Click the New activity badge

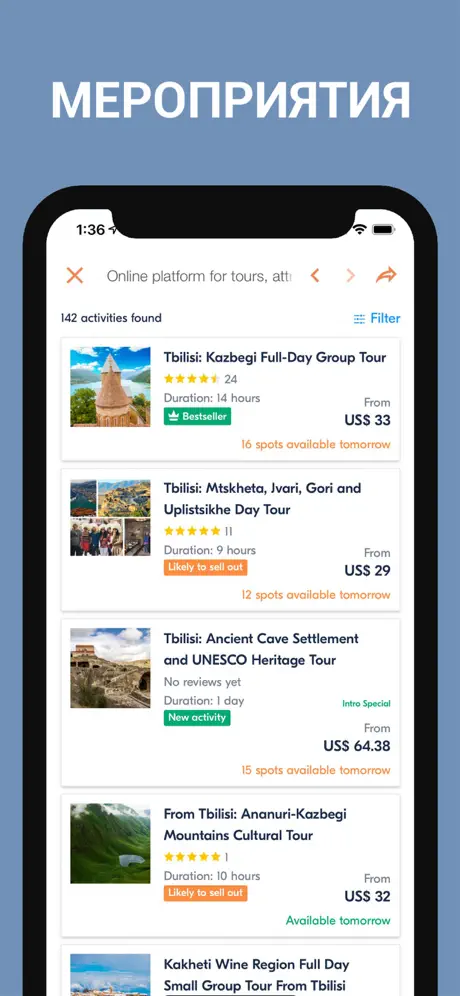pos(197,718)
